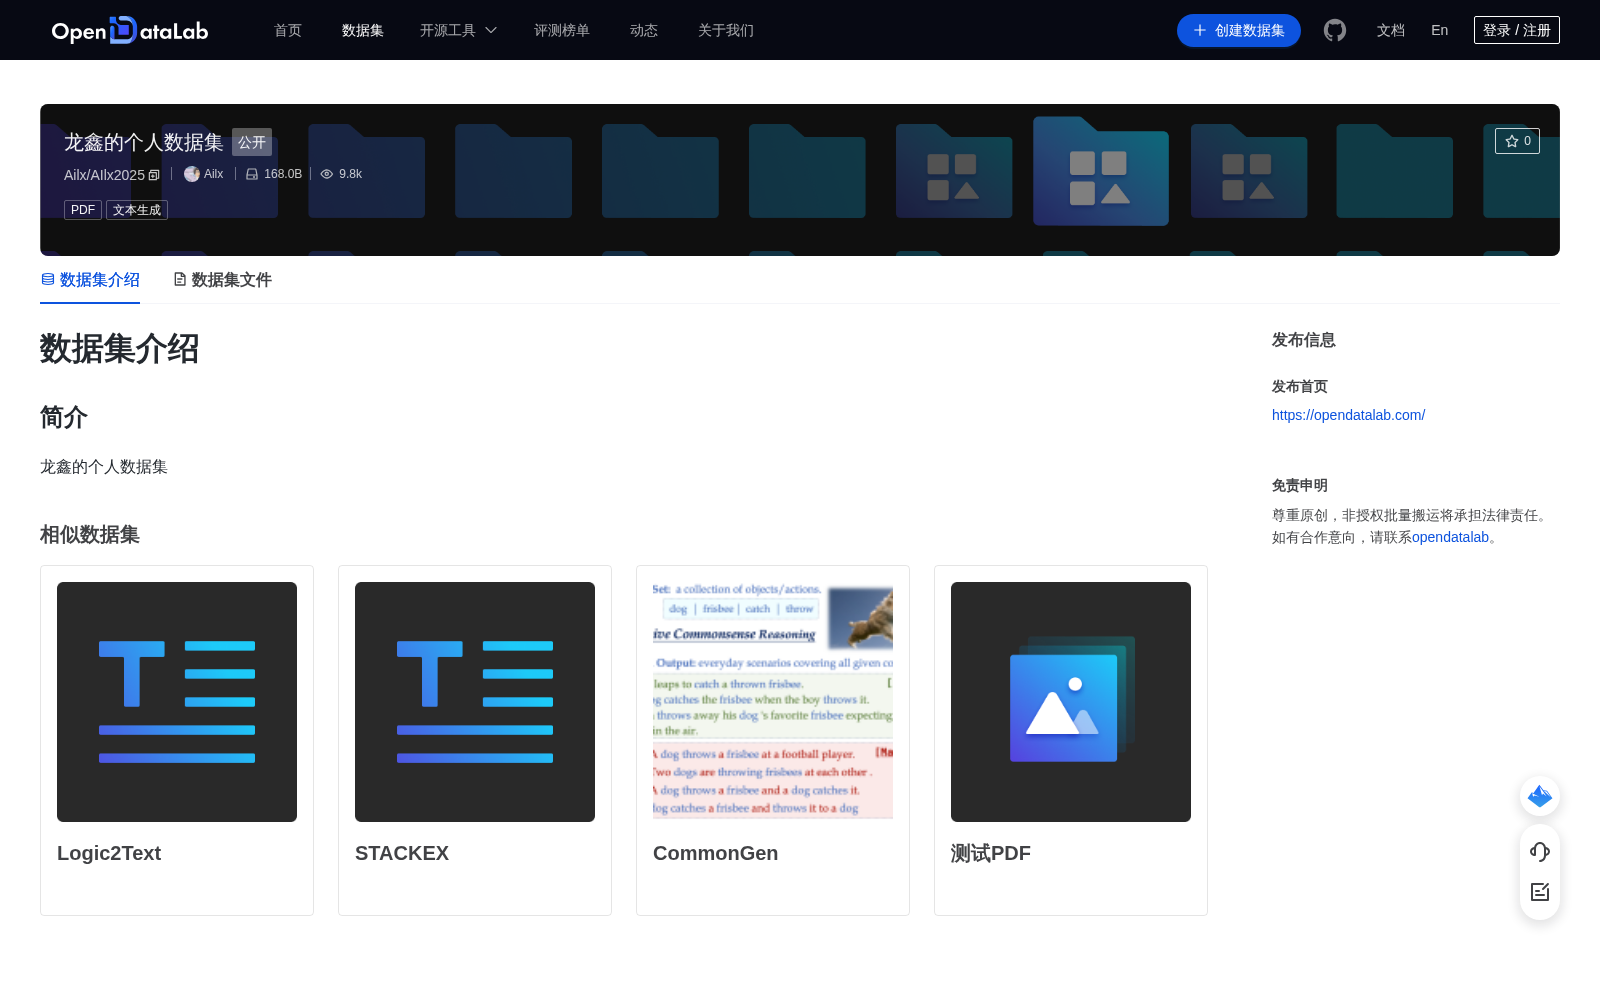The image size is (1600, 1000).
Task: Click the 测试PDF card title
Action: pos(991,853)
